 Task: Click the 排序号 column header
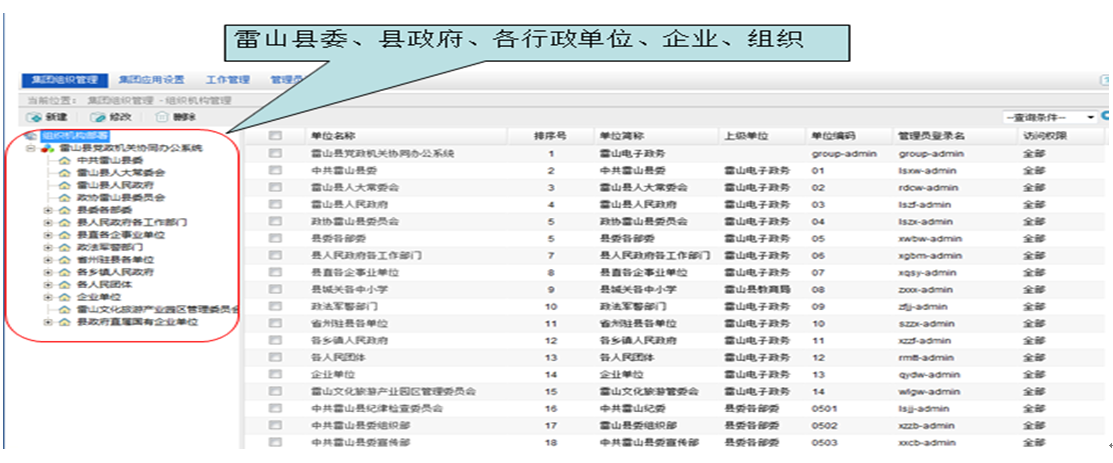(550, 136)
